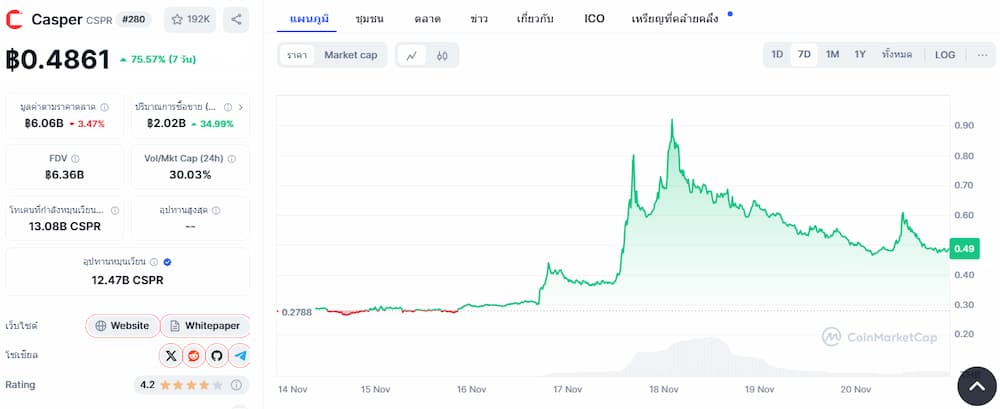Show info icon next to FDV
This screenshot has height=409, width=1000.
click(x=75, y=158)
